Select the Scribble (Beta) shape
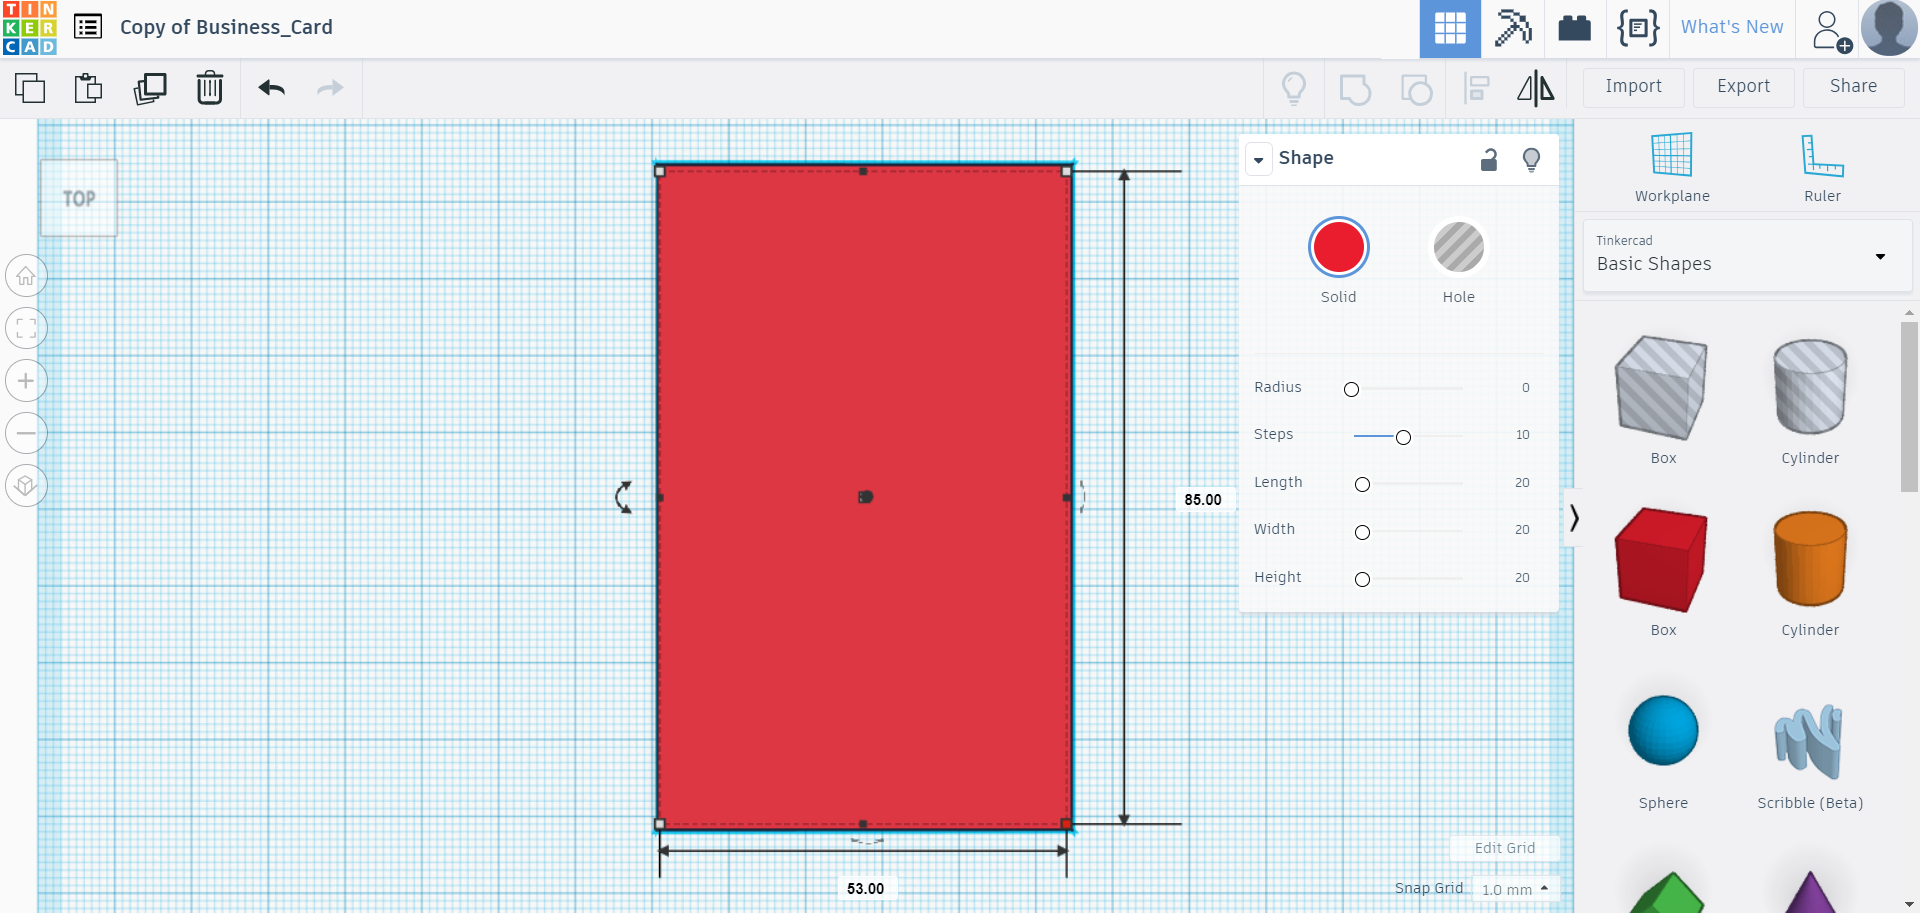 point(1809,741)
